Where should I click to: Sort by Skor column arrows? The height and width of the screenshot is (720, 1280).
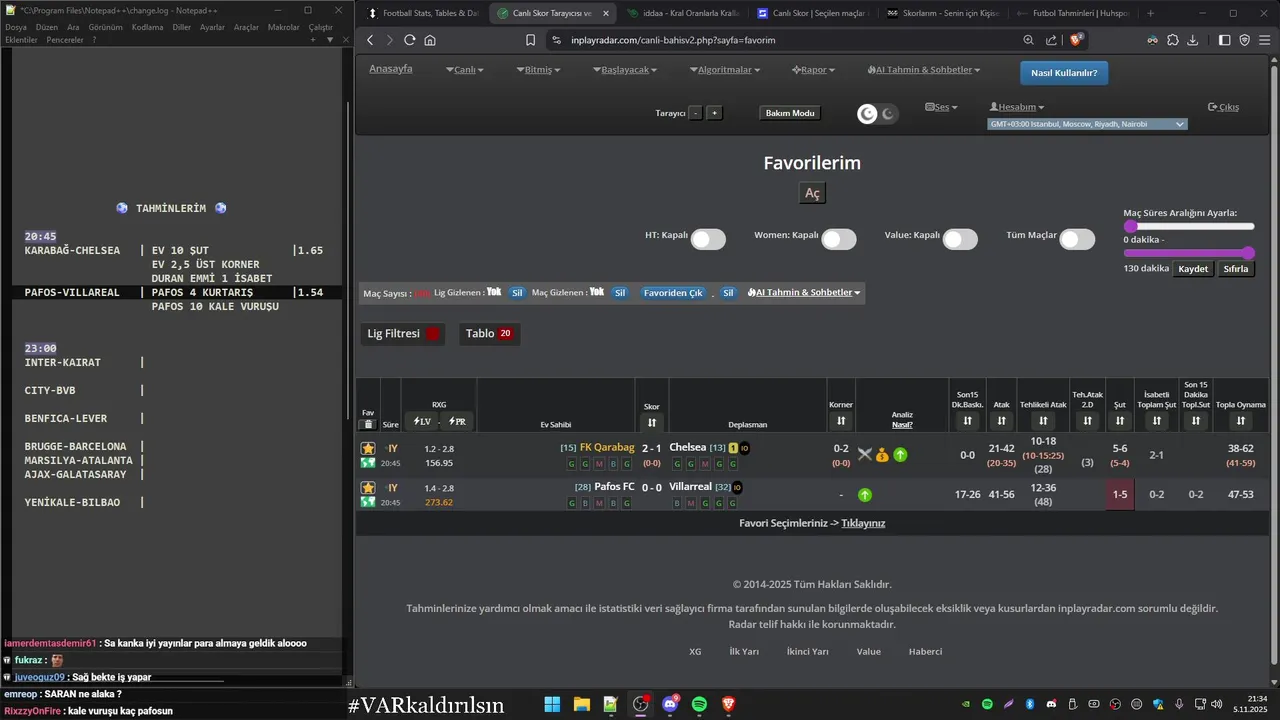(x=652, y=422)
